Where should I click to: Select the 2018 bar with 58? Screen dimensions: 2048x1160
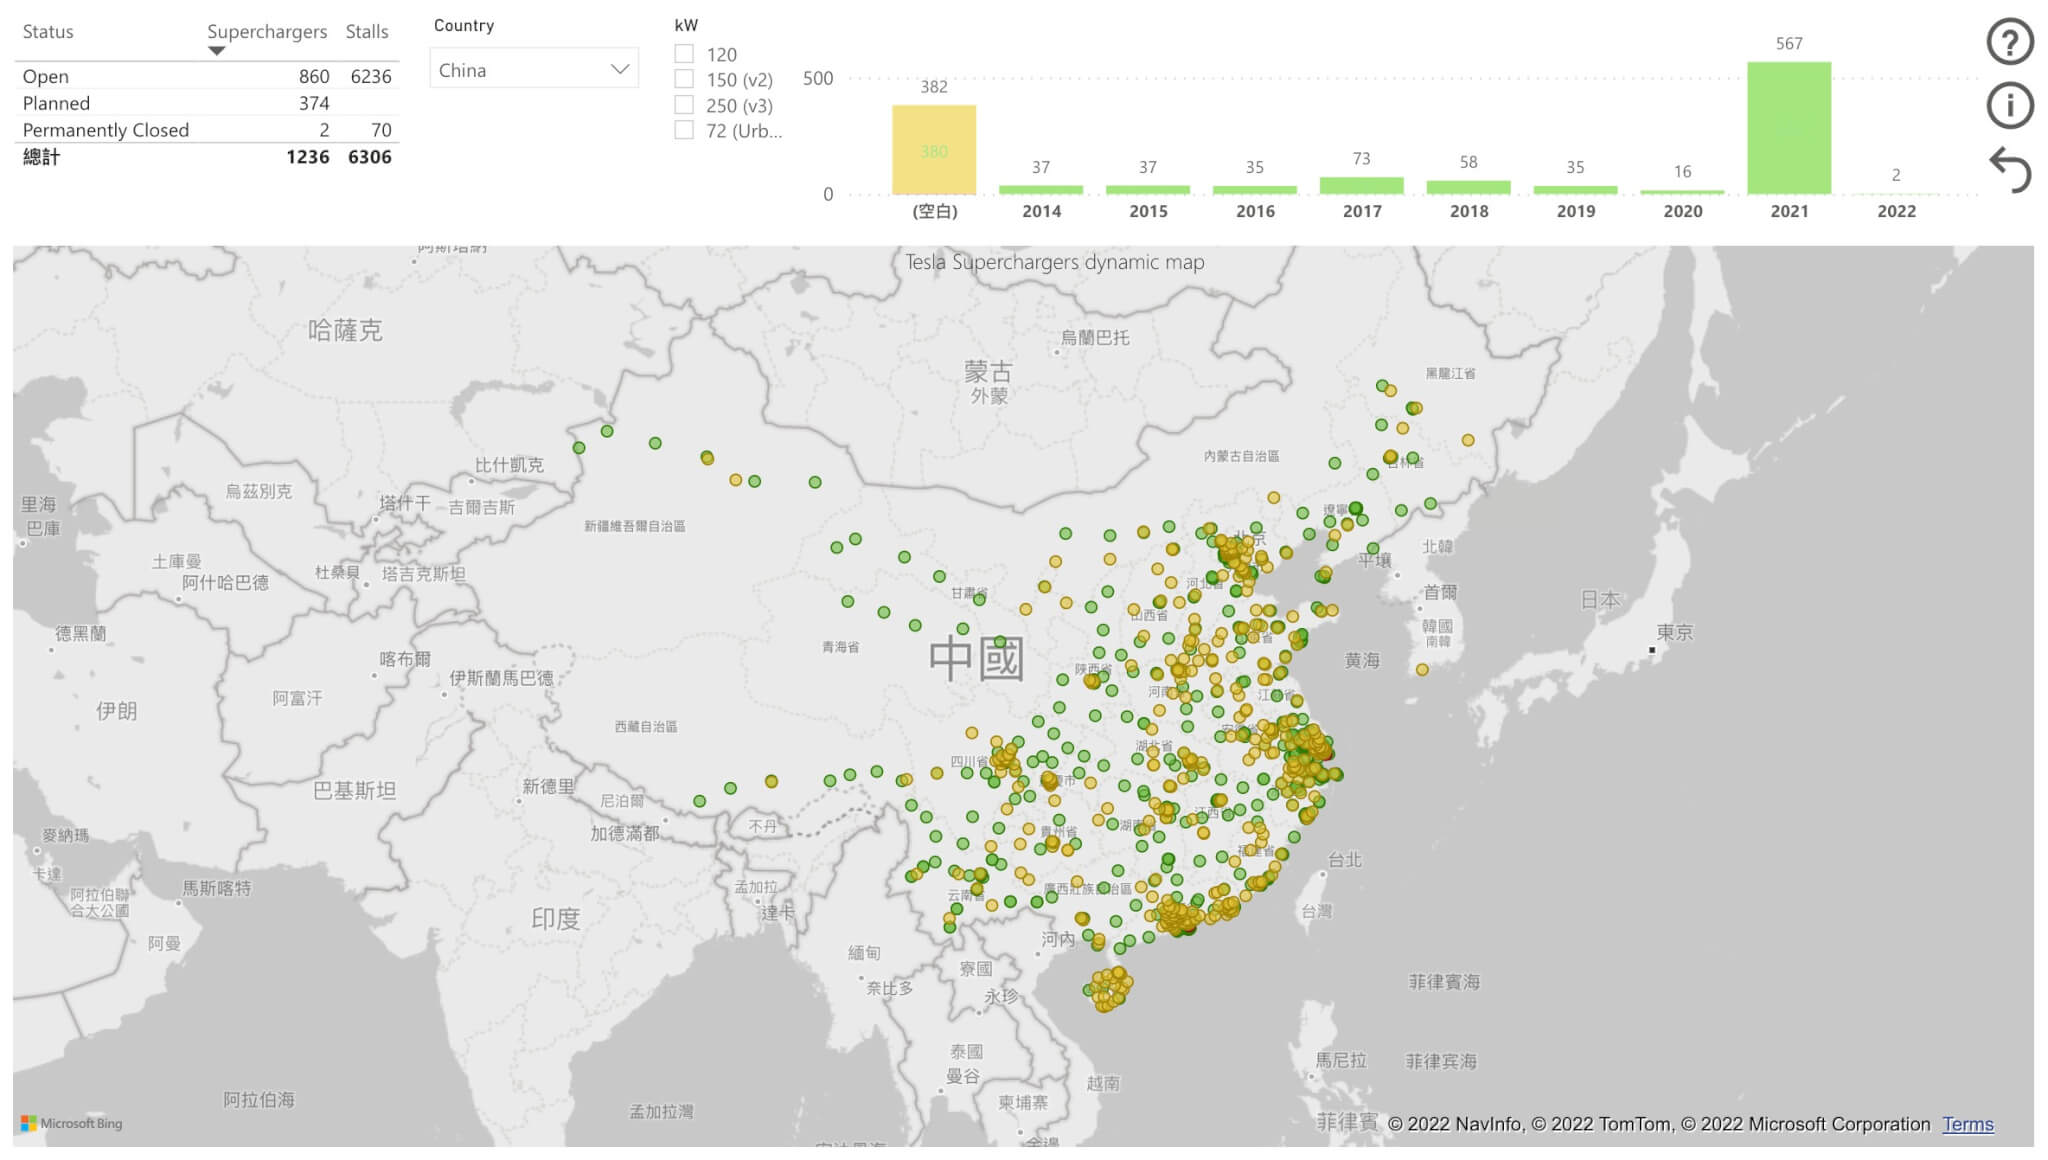1468,187
